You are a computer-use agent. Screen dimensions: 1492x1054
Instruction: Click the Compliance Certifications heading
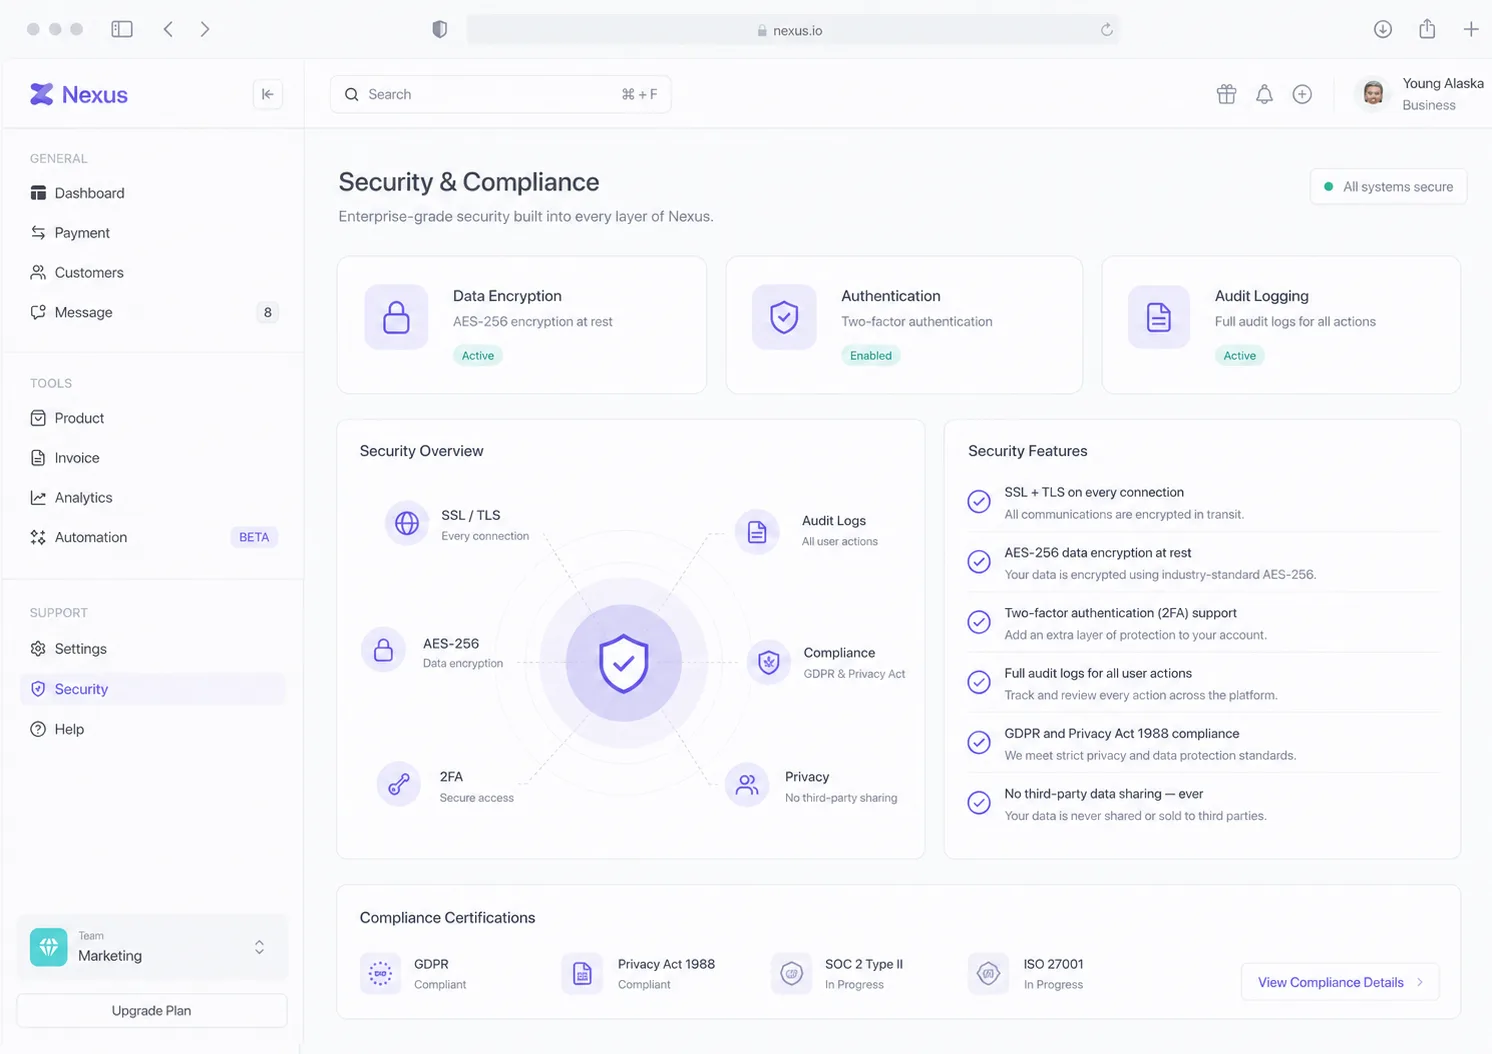tap(447, 918)
